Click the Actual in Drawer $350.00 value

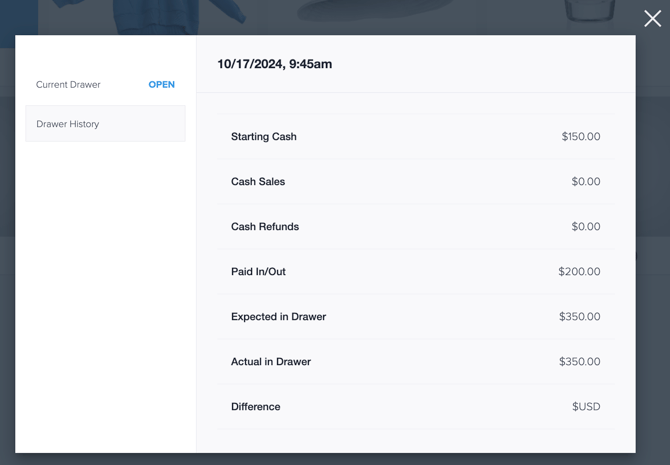[x=579, y=362]
